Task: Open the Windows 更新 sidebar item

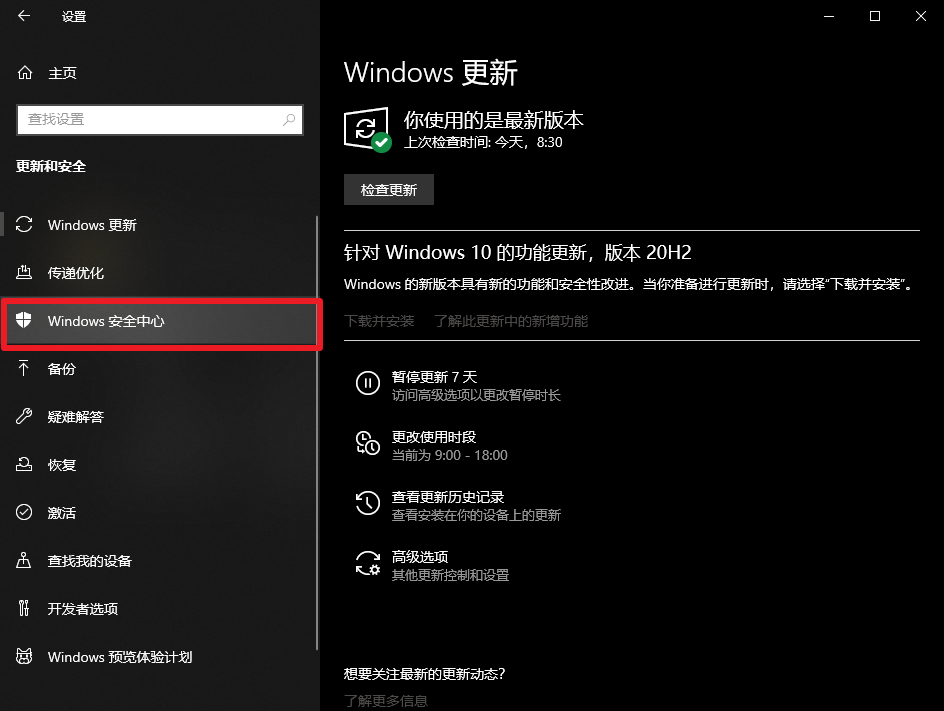Action: click(92, 225)
